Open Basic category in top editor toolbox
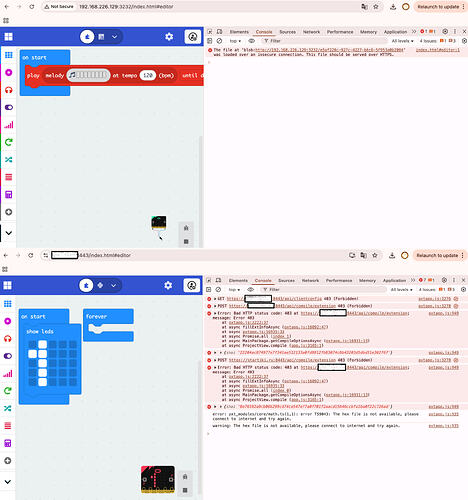468x500 pixels. (x=9, y=55)
